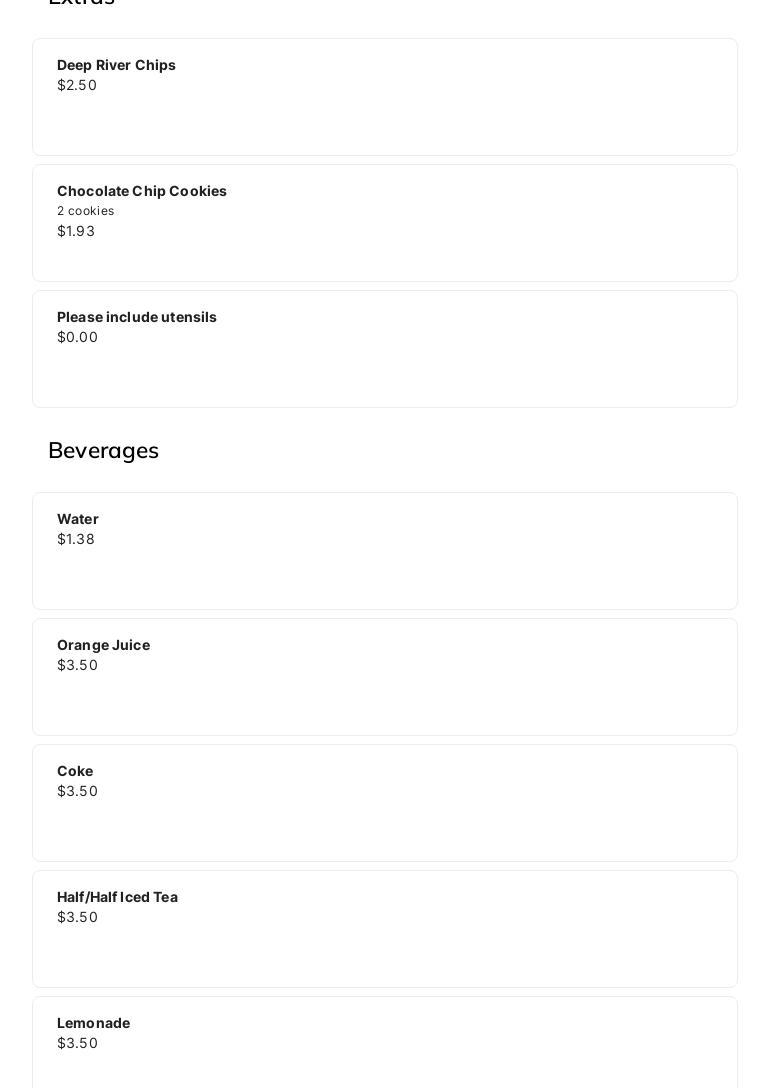Click the $1.93 cookies price
This screenshot has height=1088, width=770.
click(76, 231)
